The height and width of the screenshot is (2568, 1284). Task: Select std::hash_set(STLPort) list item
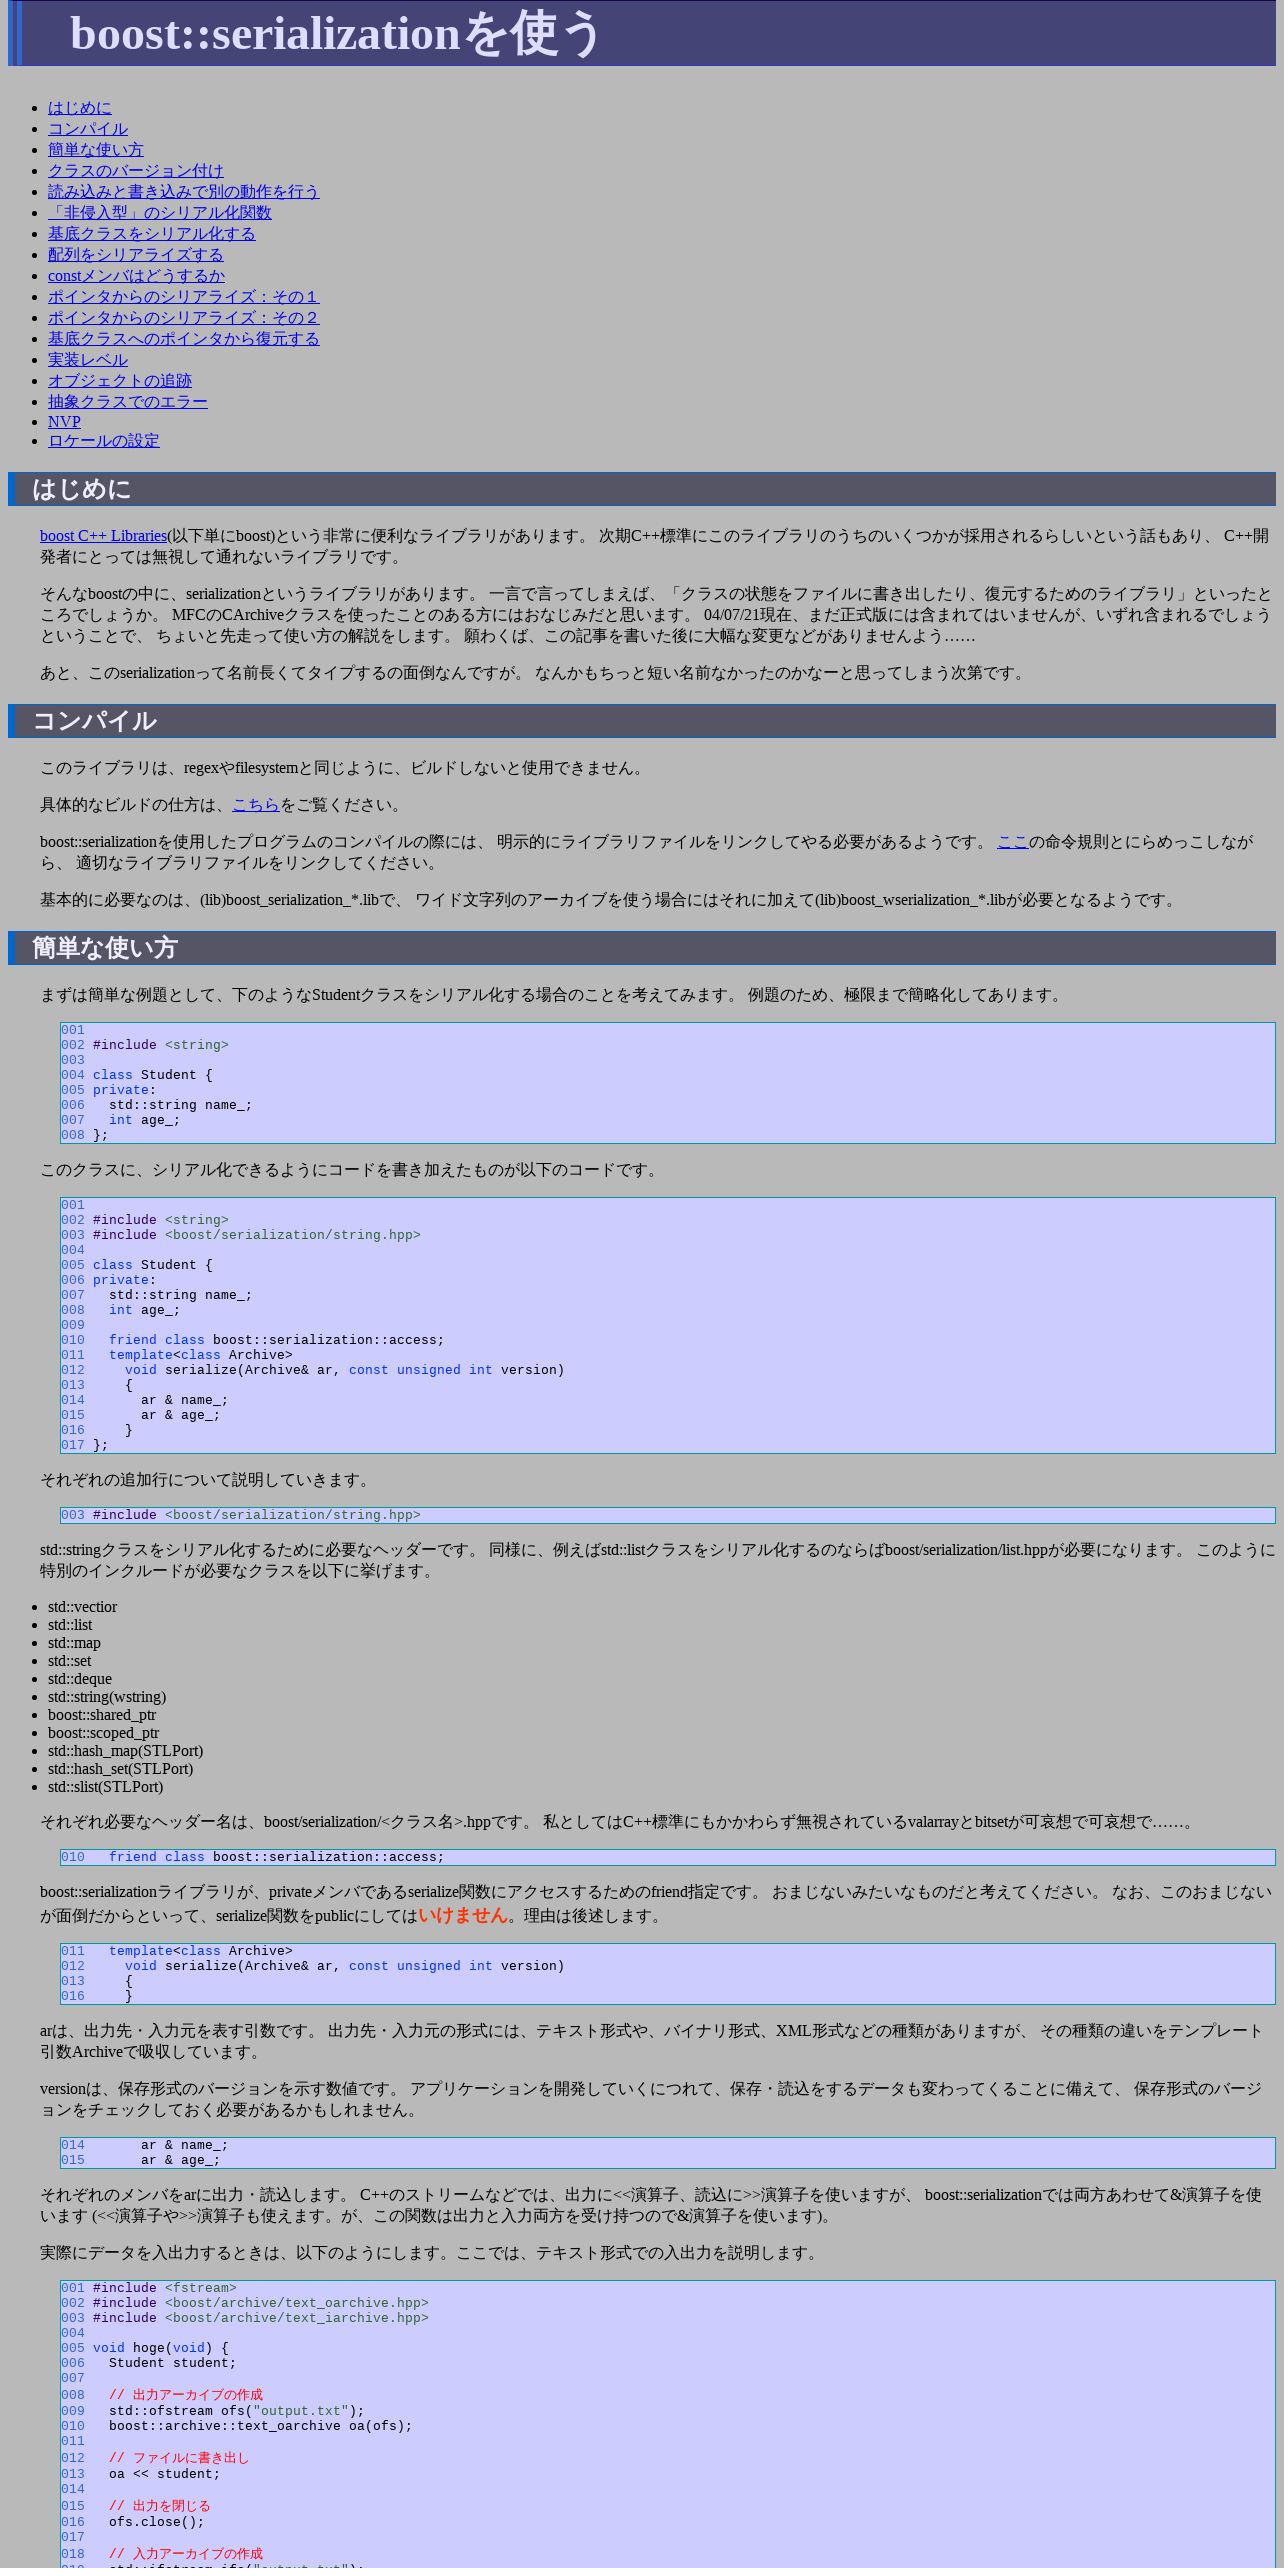120,1769
